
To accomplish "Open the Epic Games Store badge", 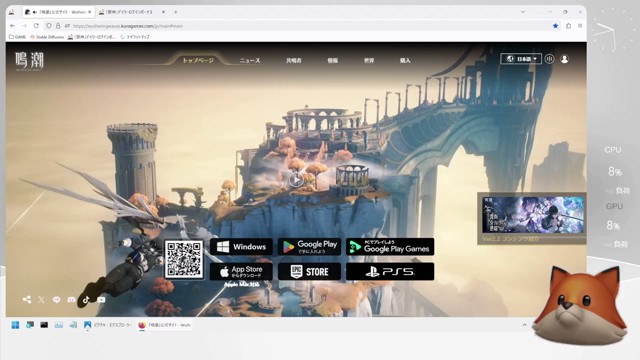I will tap(309, 271).
